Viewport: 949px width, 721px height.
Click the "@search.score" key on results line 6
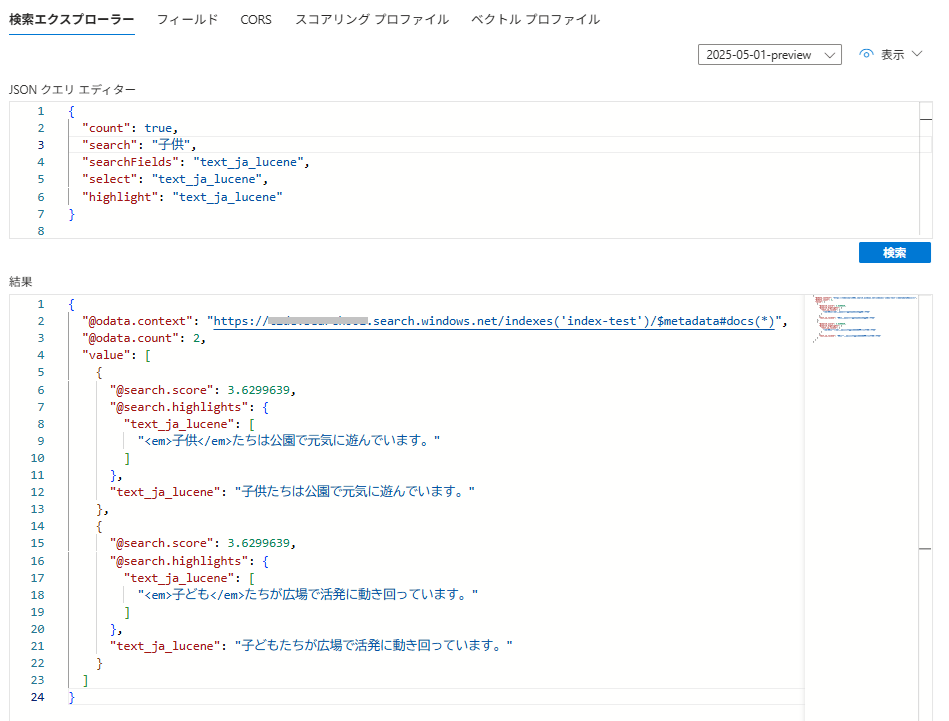tap(162, 390)
